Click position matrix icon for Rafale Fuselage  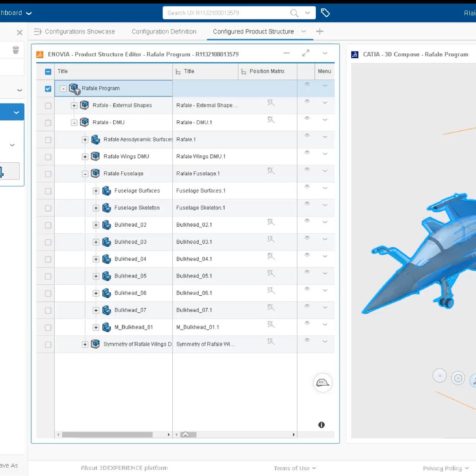271,171
